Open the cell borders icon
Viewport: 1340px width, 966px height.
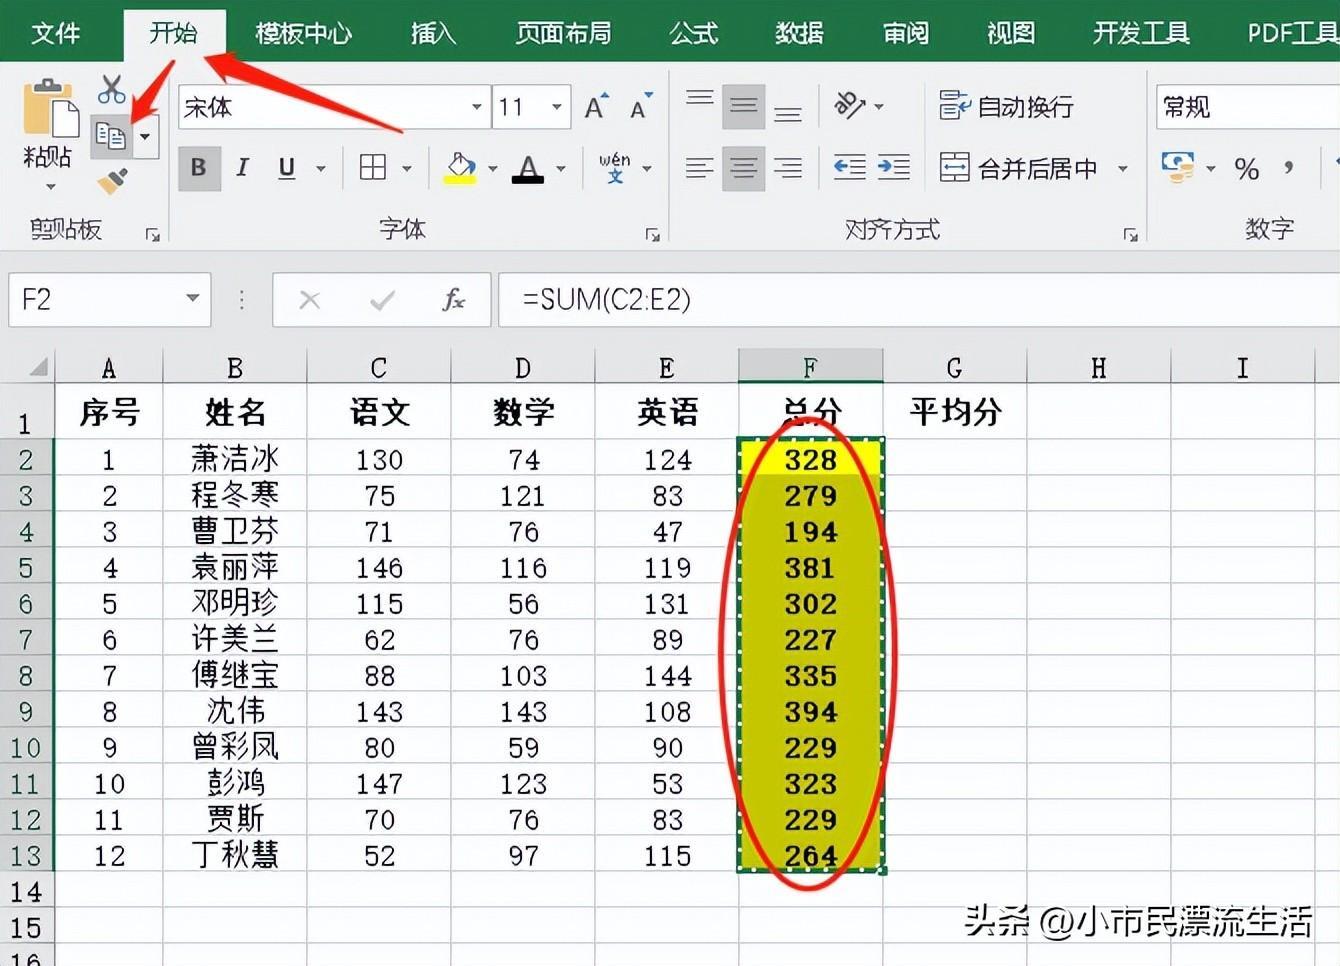tap(373, 167)
